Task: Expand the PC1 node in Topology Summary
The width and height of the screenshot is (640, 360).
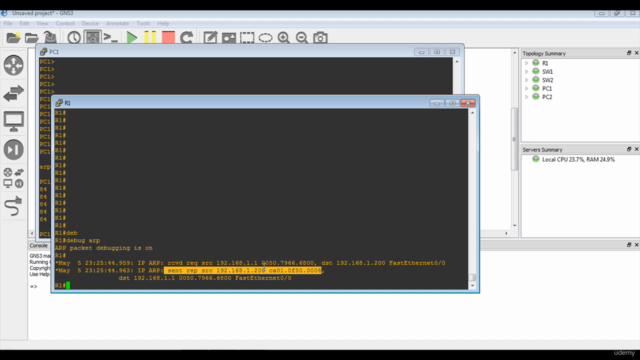Action: click(x=527, y=88)
